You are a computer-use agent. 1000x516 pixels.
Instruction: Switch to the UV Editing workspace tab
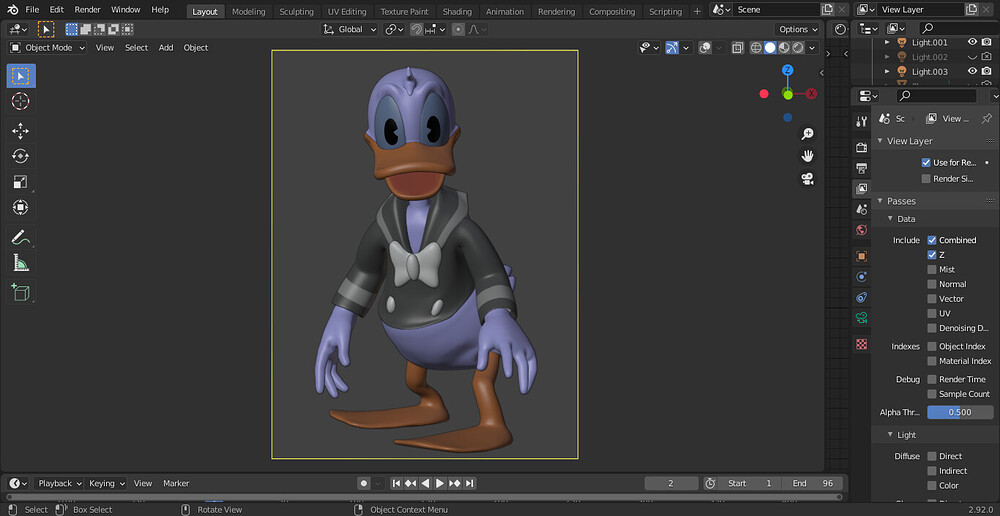click(347, 11)
